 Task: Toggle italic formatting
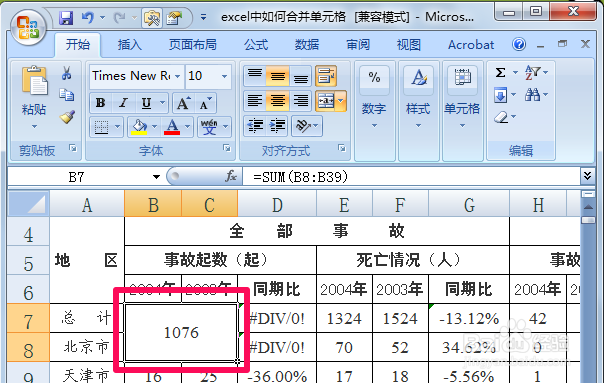pyautogui.click(x=123, y=103)
